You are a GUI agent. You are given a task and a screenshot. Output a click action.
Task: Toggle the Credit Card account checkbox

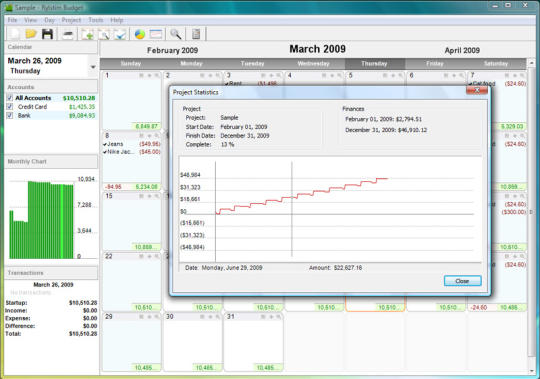(10, 107)
